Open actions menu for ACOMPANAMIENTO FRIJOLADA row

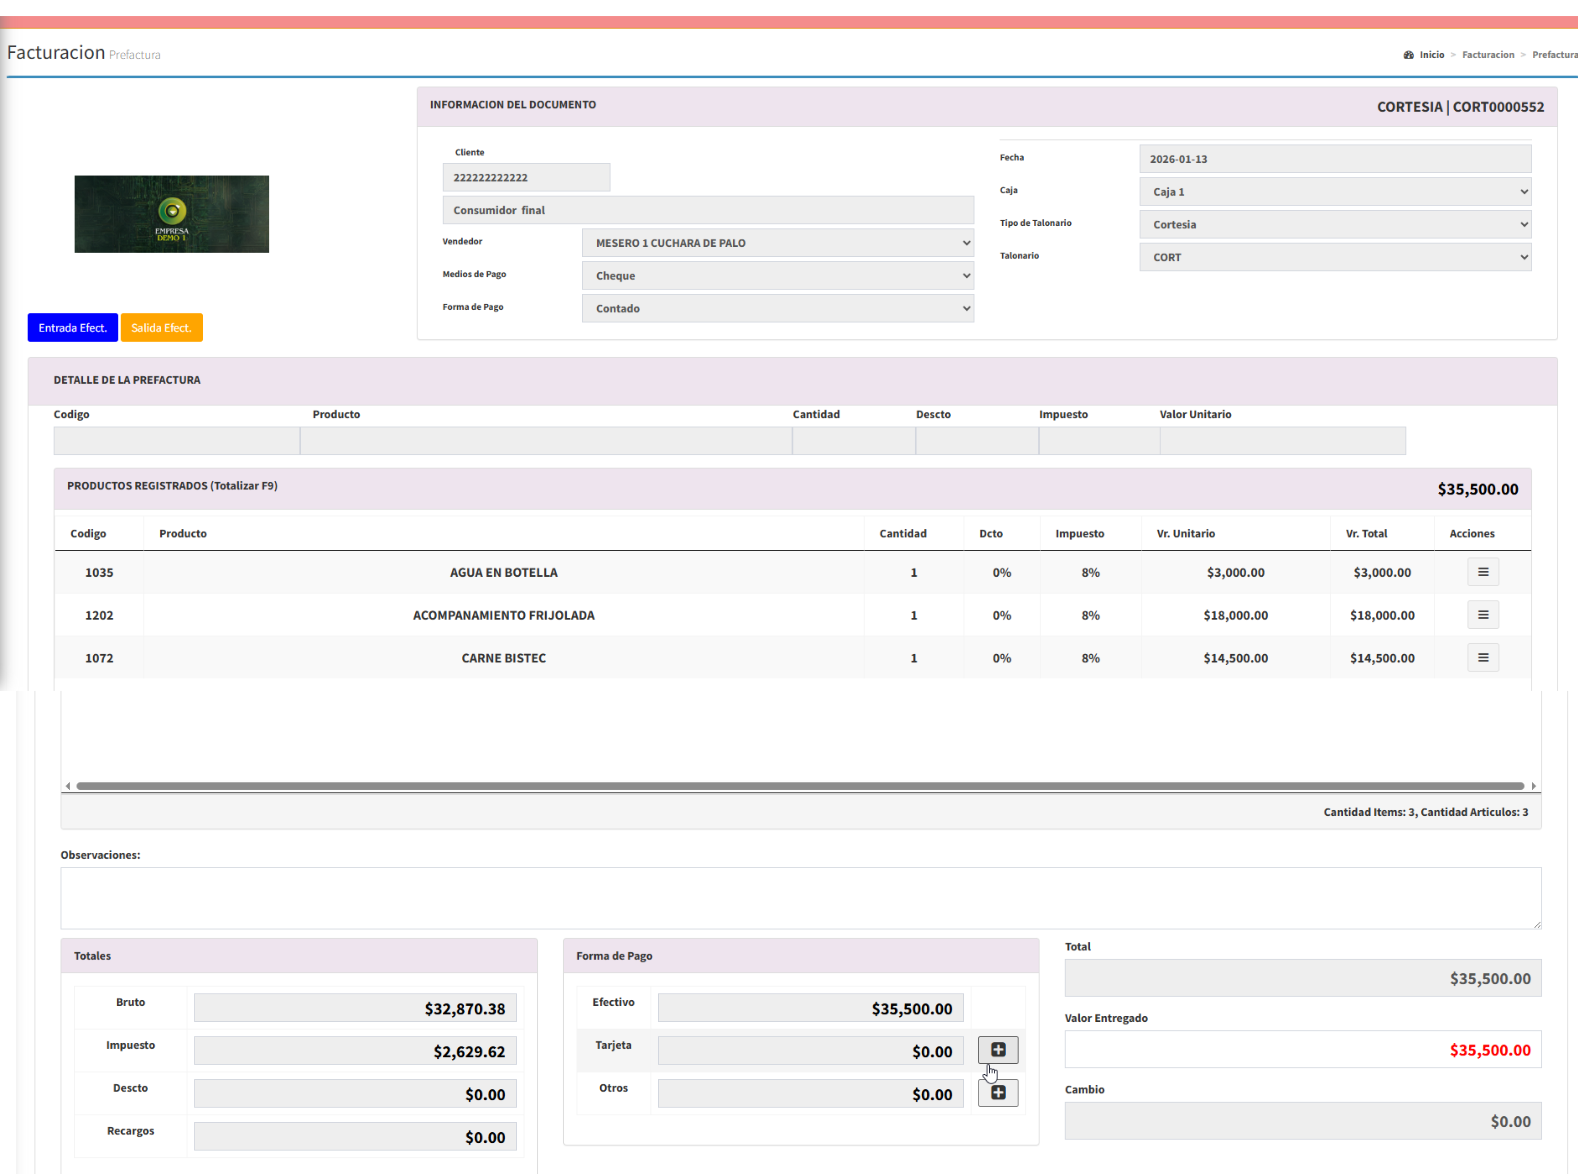coord(1483,615)
